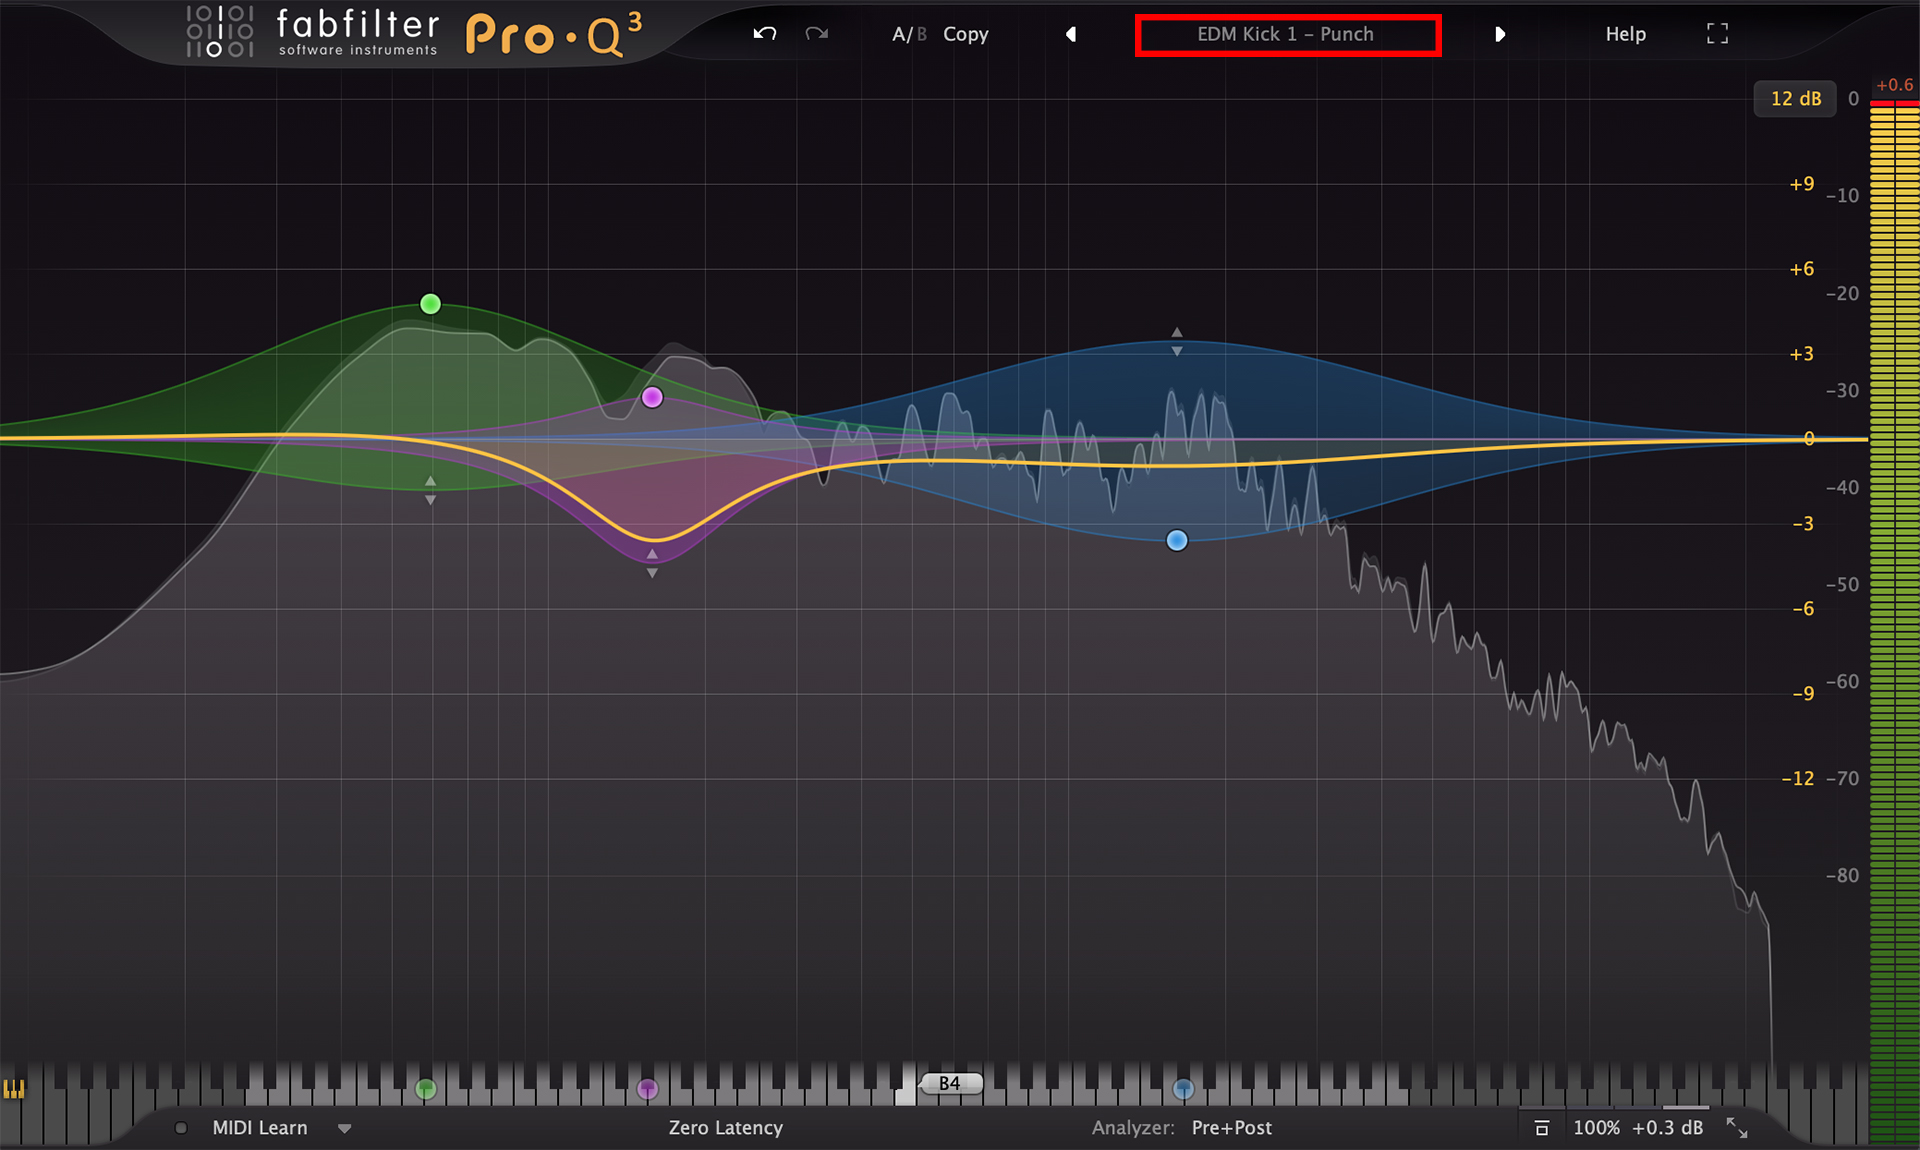
Task: Expand the MIDI Learn dropdown arrow
Action: (x=345, y=1129)
